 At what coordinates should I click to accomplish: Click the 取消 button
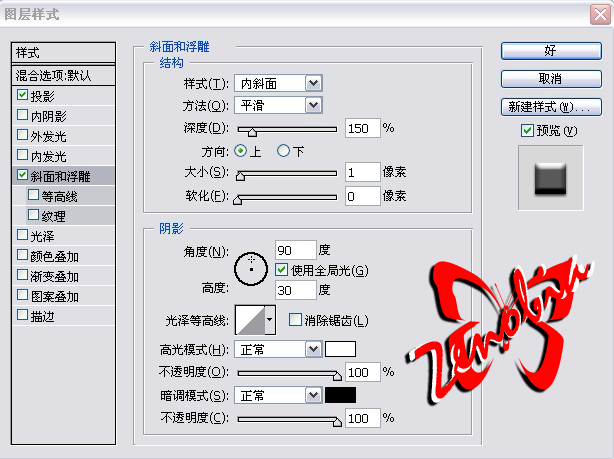click(551, 79)
